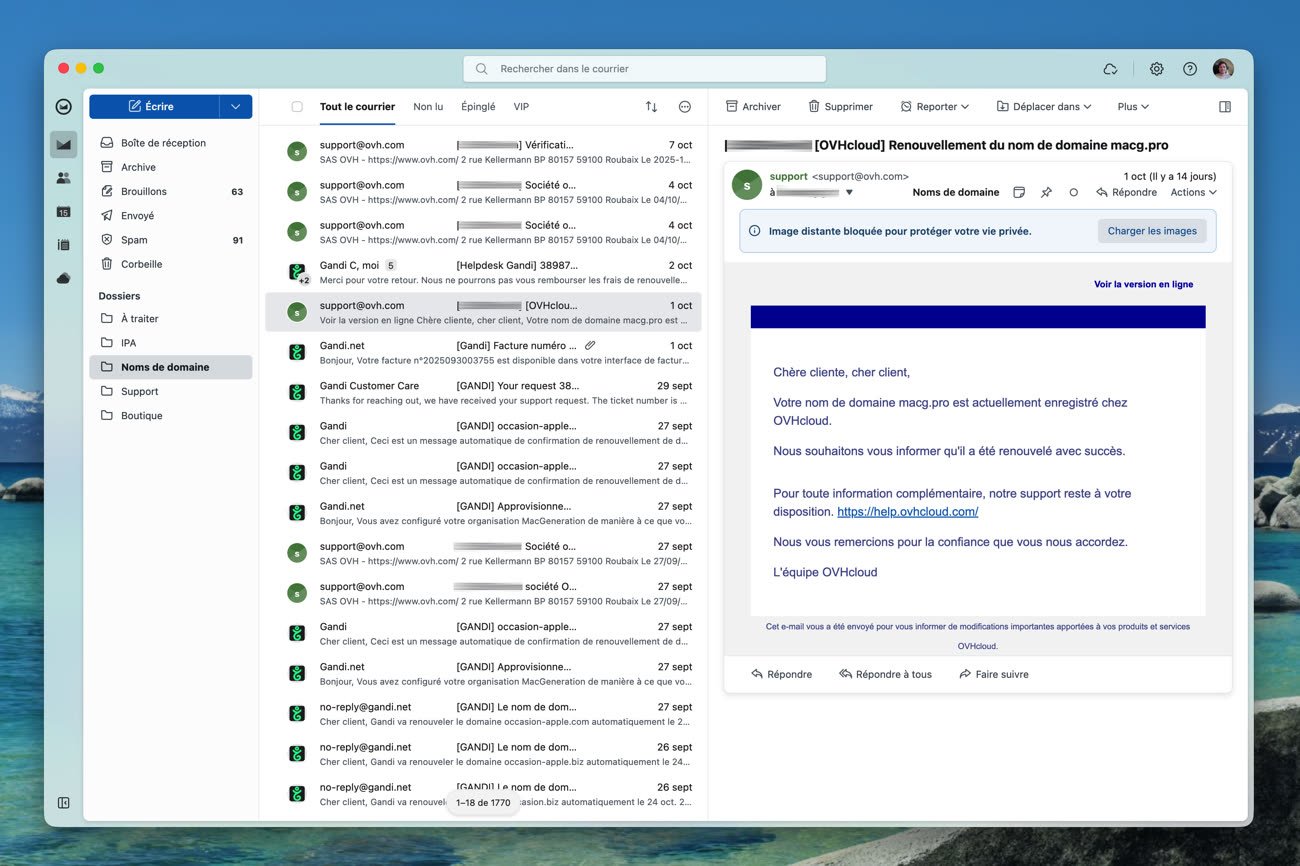Toggle the reading pane layout icon
Screen dimensions: 1300x866
pos(1225,107)
